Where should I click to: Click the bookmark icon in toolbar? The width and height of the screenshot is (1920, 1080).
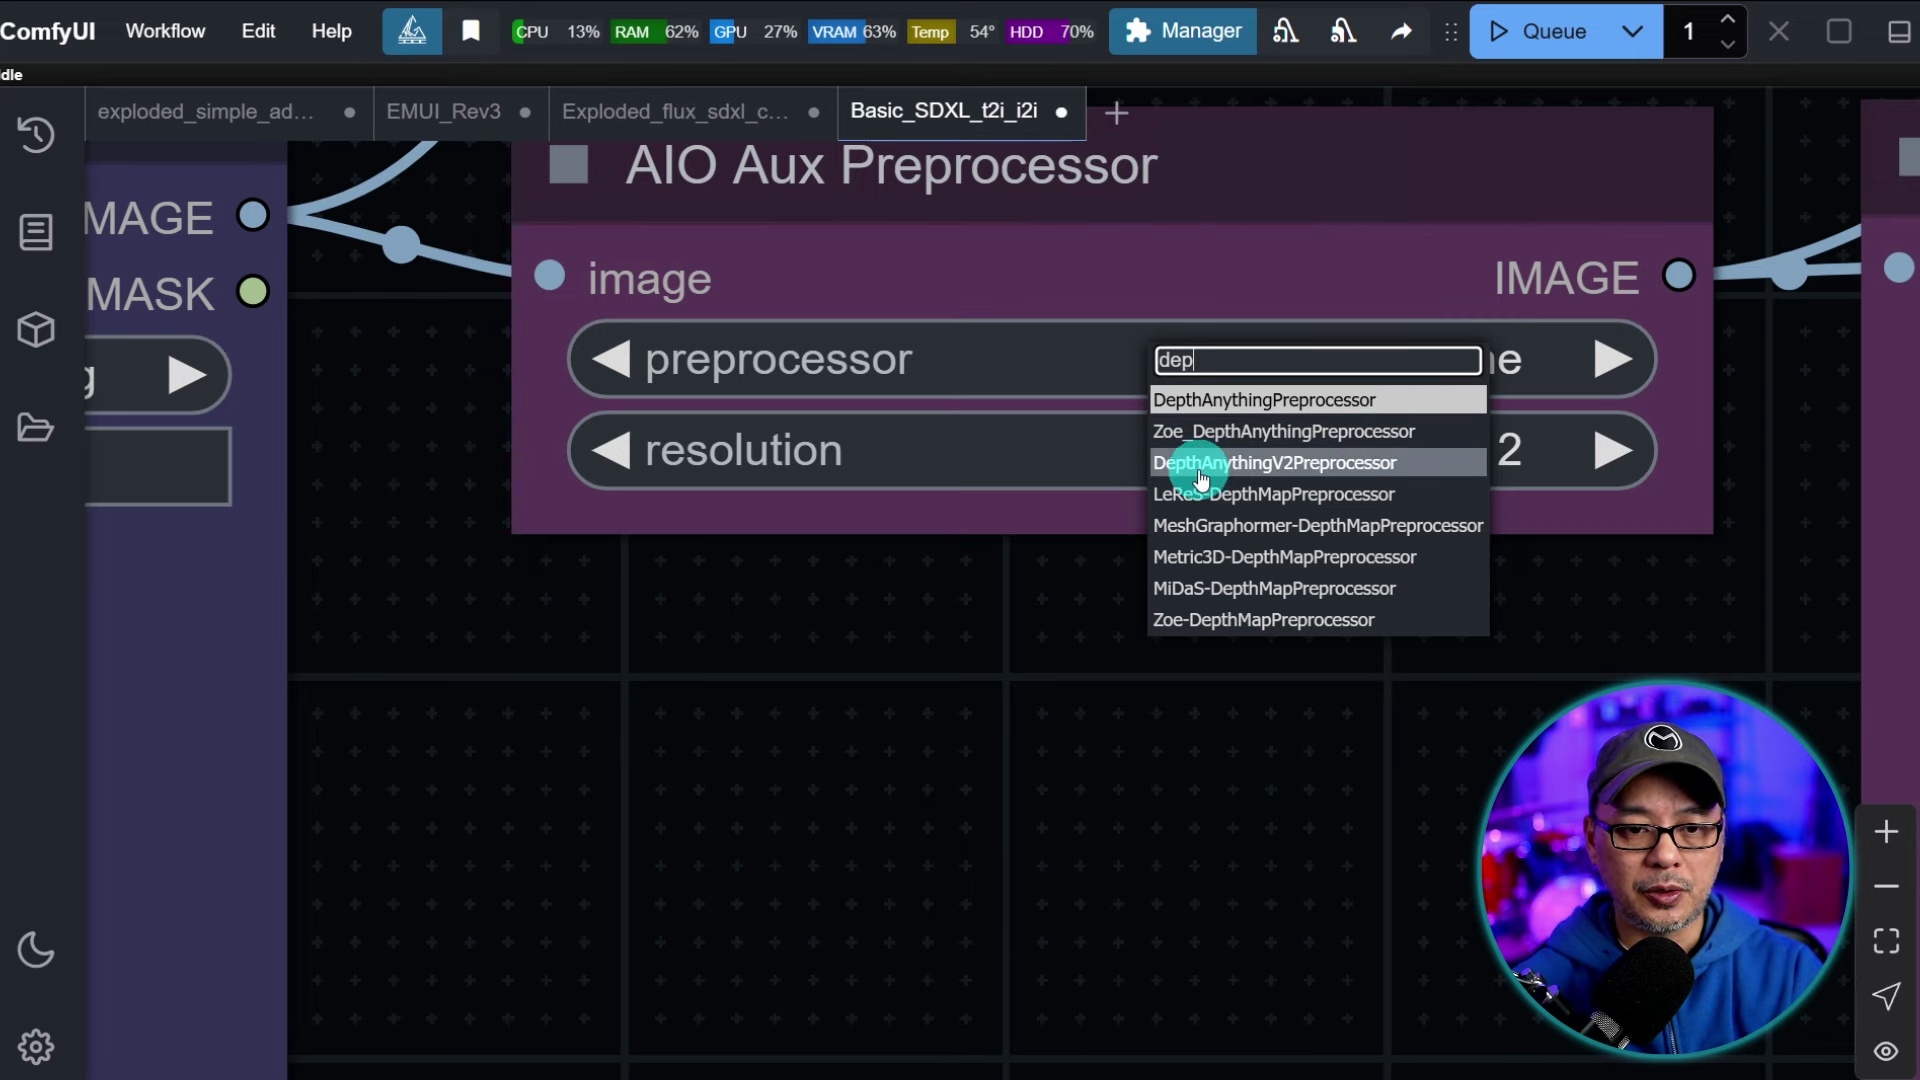471,32
